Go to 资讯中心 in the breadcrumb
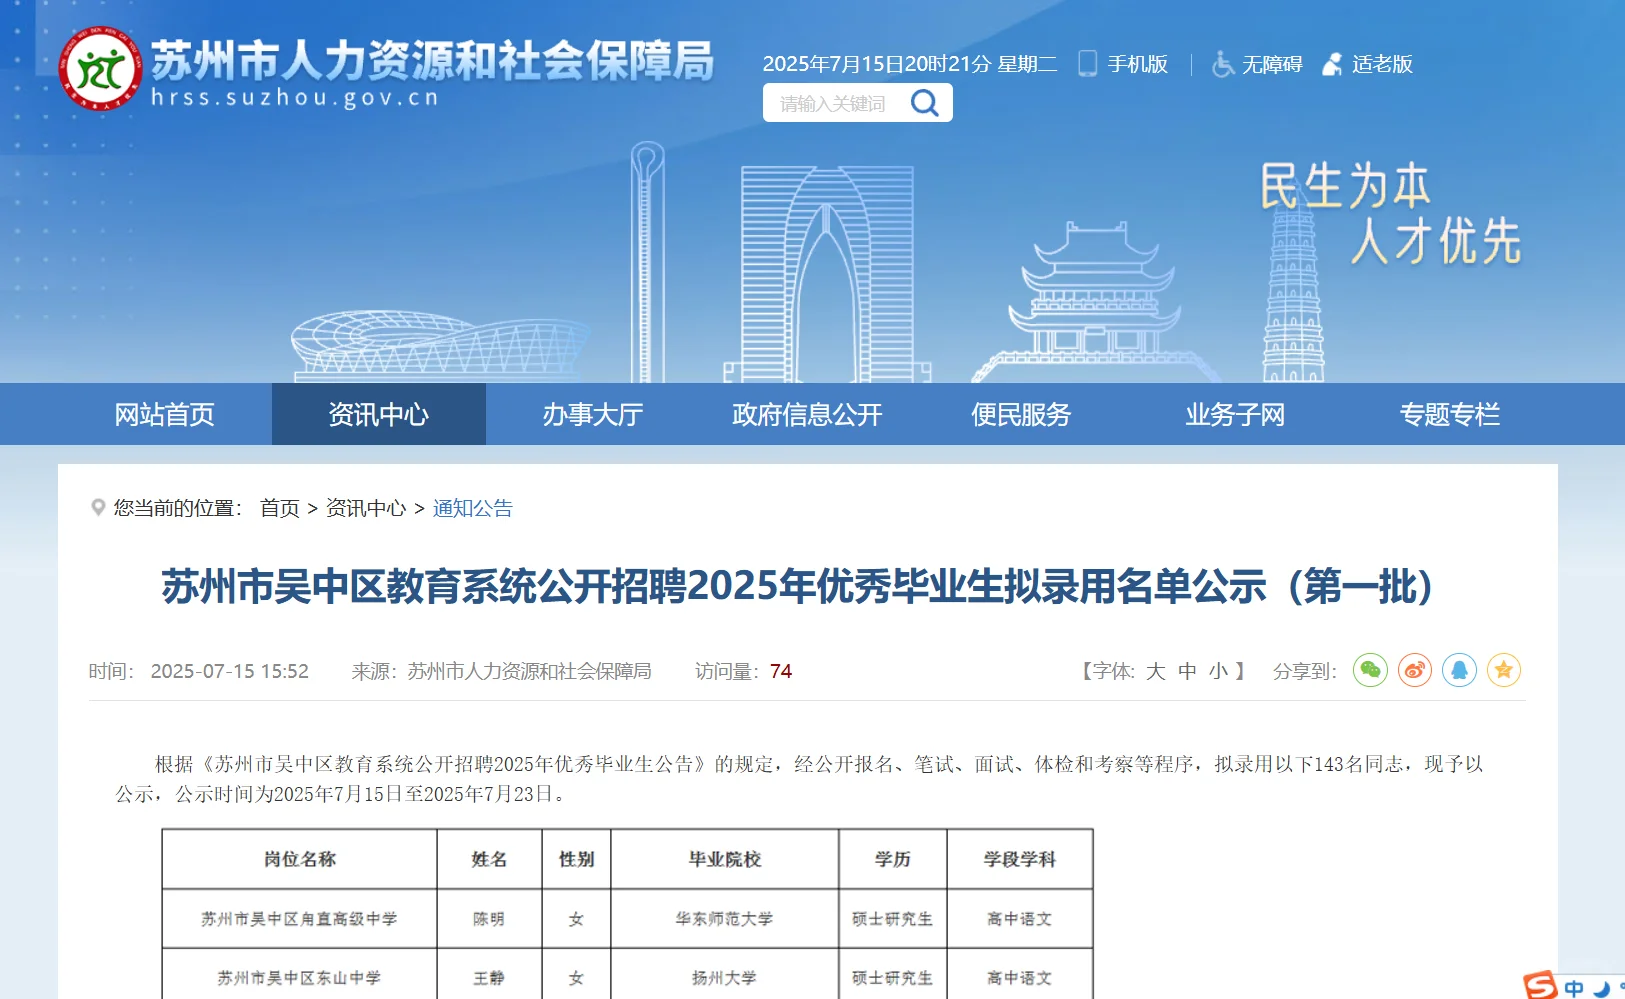 (366, 508)
